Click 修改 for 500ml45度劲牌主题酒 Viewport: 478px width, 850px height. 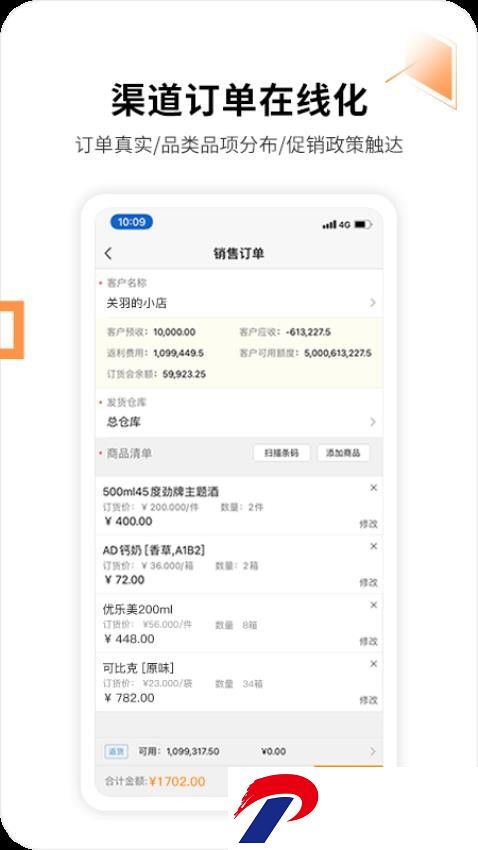point(369,524)
